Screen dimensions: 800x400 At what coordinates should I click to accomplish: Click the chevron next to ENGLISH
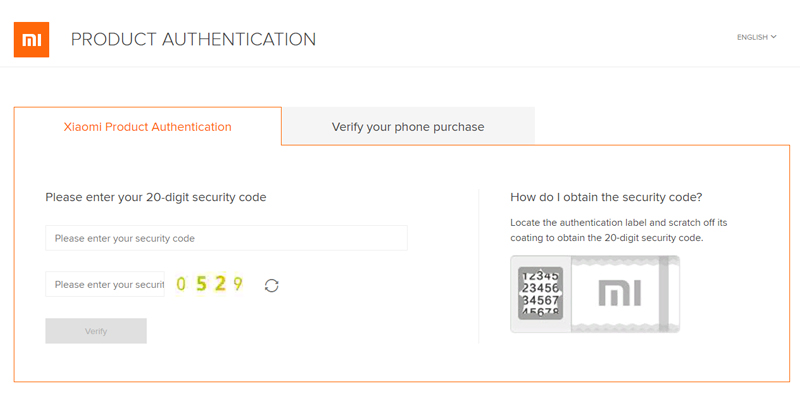click(x=773, y=37)
